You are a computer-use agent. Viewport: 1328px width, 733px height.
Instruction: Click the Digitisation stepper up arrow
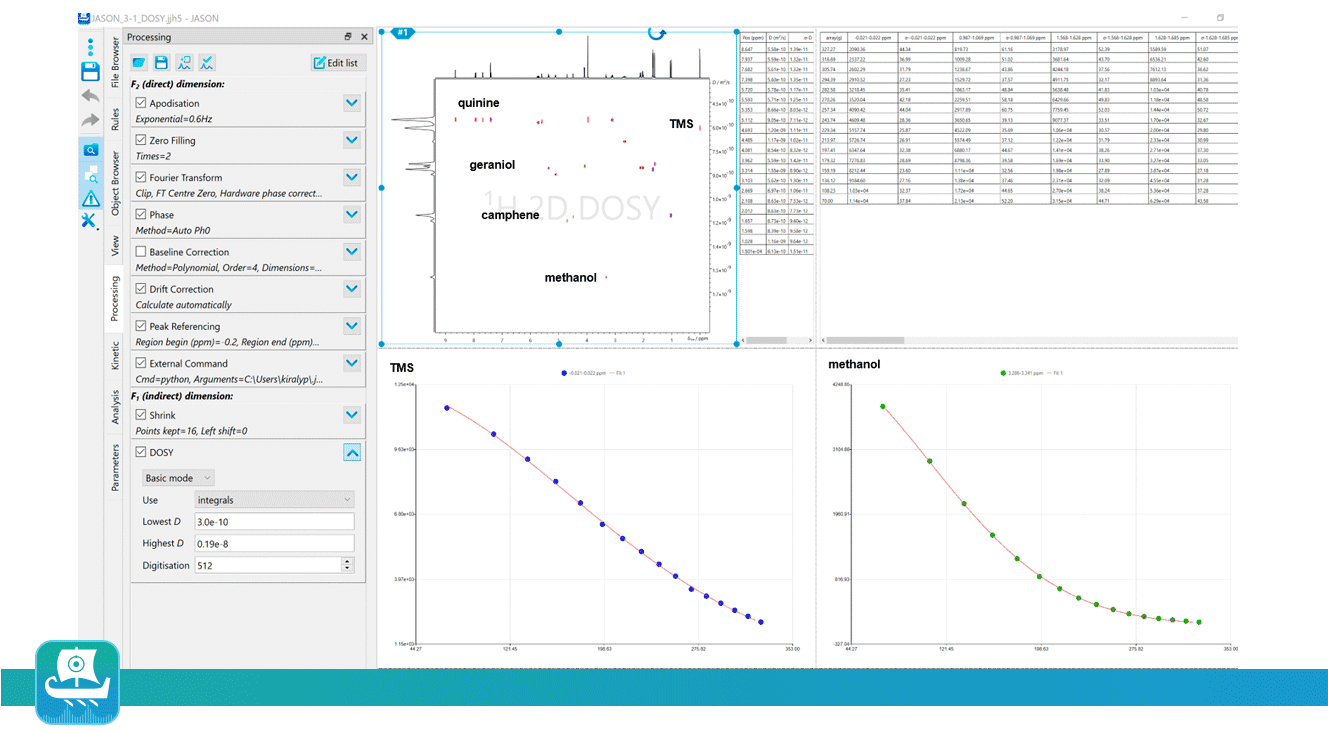[347, 561]
